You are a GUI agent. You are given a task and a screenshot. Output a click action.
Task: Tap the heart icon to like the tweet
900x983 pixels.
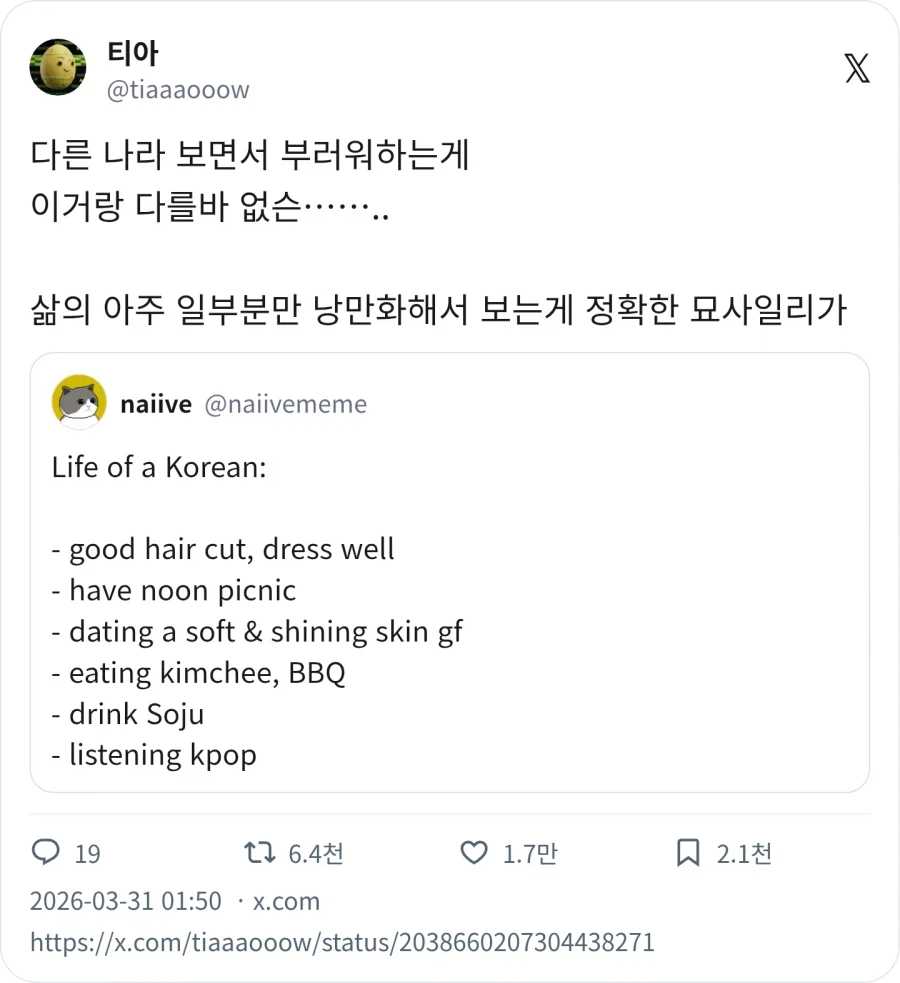pyautogui.click(x=471, y=853)
